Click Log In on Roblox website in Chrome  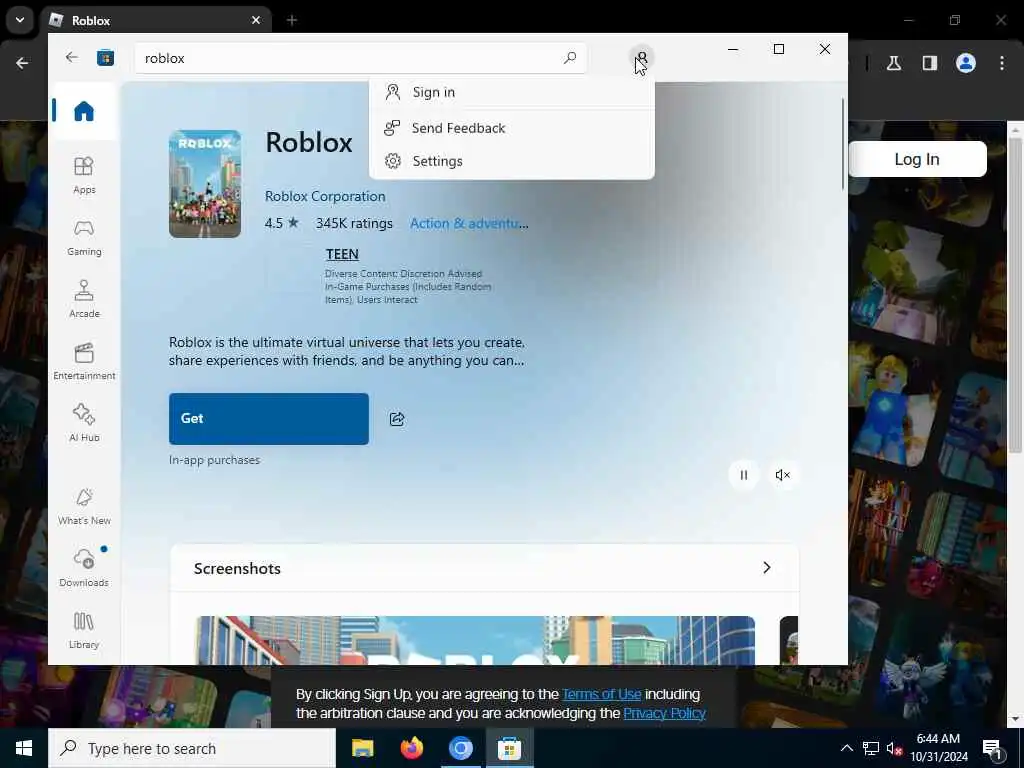(917, 159)
